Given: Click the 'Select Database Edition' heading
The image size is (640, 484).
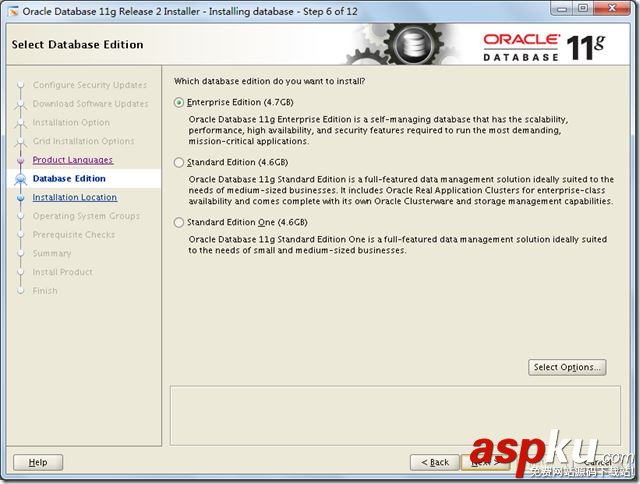Looking at the screenshot, I should point(78,44).
